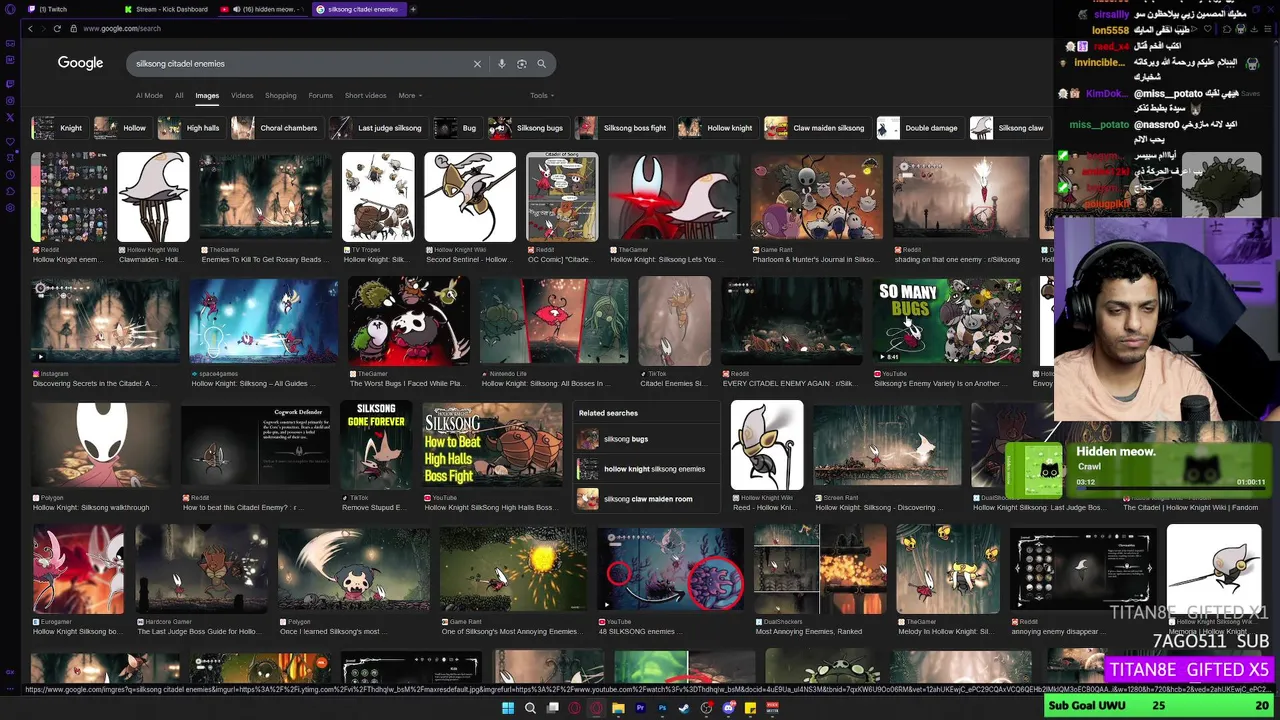Screen dimensions: 1280x720
Task: Open 48 SILKSONG enemies YouTube thumbnail
Action: point(671,569)
